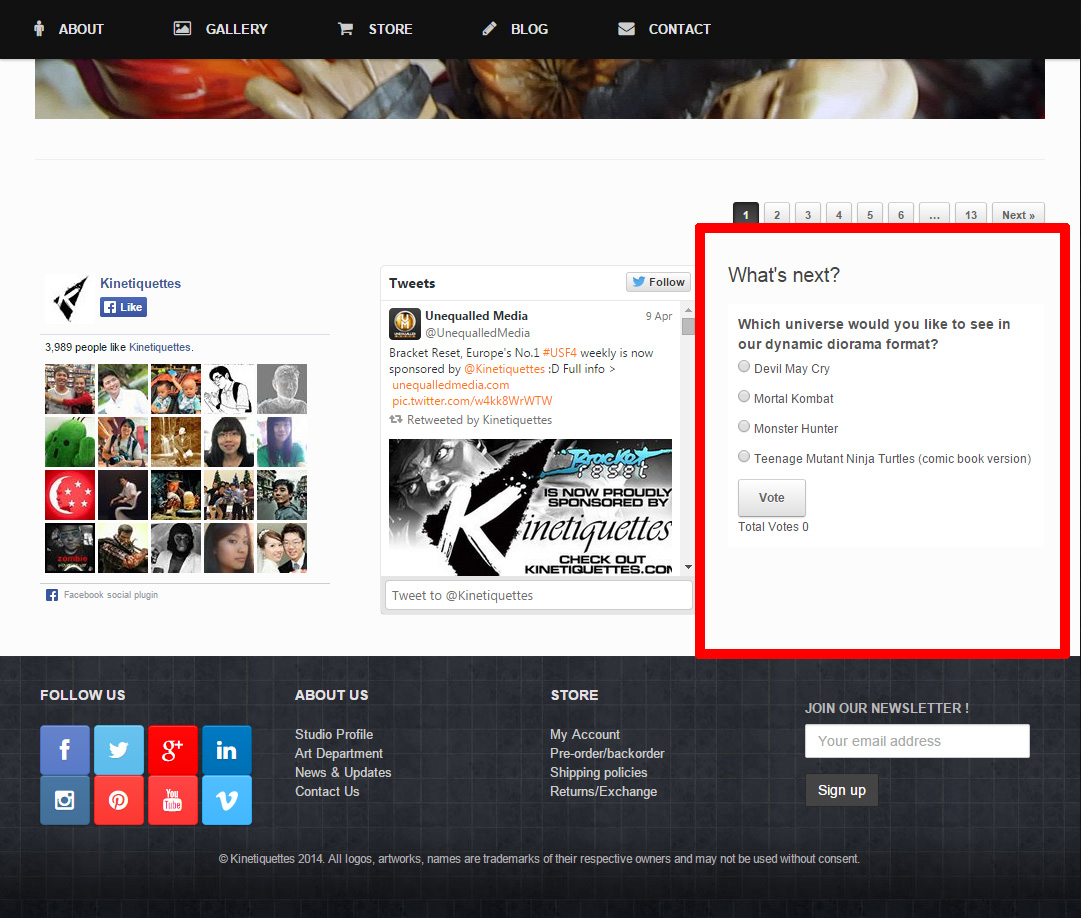The height and width of the screenshot is (918, 1081).
Task: Click the YouTube footer icon
Action: click(173, 800)
